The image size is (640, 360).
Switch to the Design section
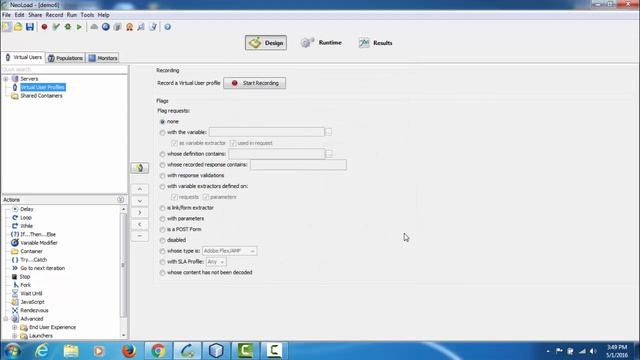(266, 43)
